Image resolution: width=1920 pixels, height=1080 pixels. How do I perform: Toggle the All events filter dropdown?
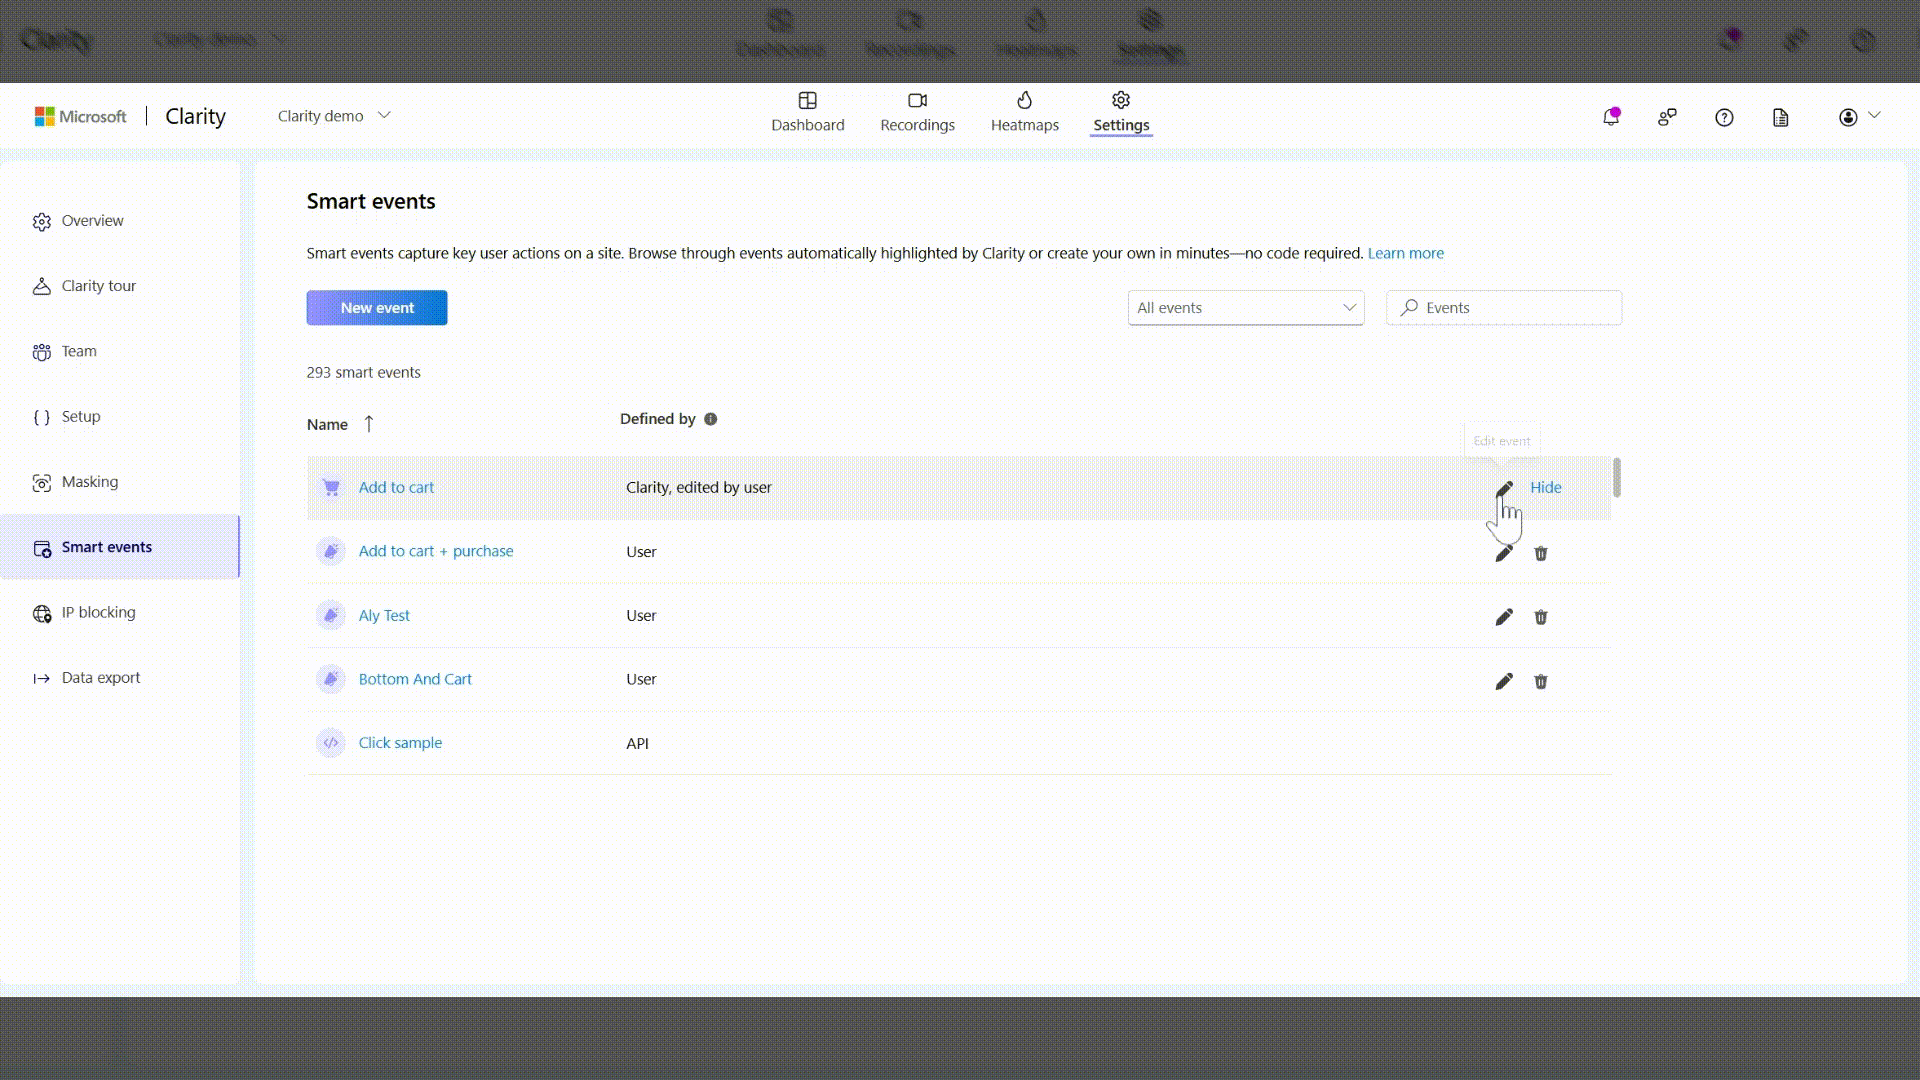(x=1245, y=307)
